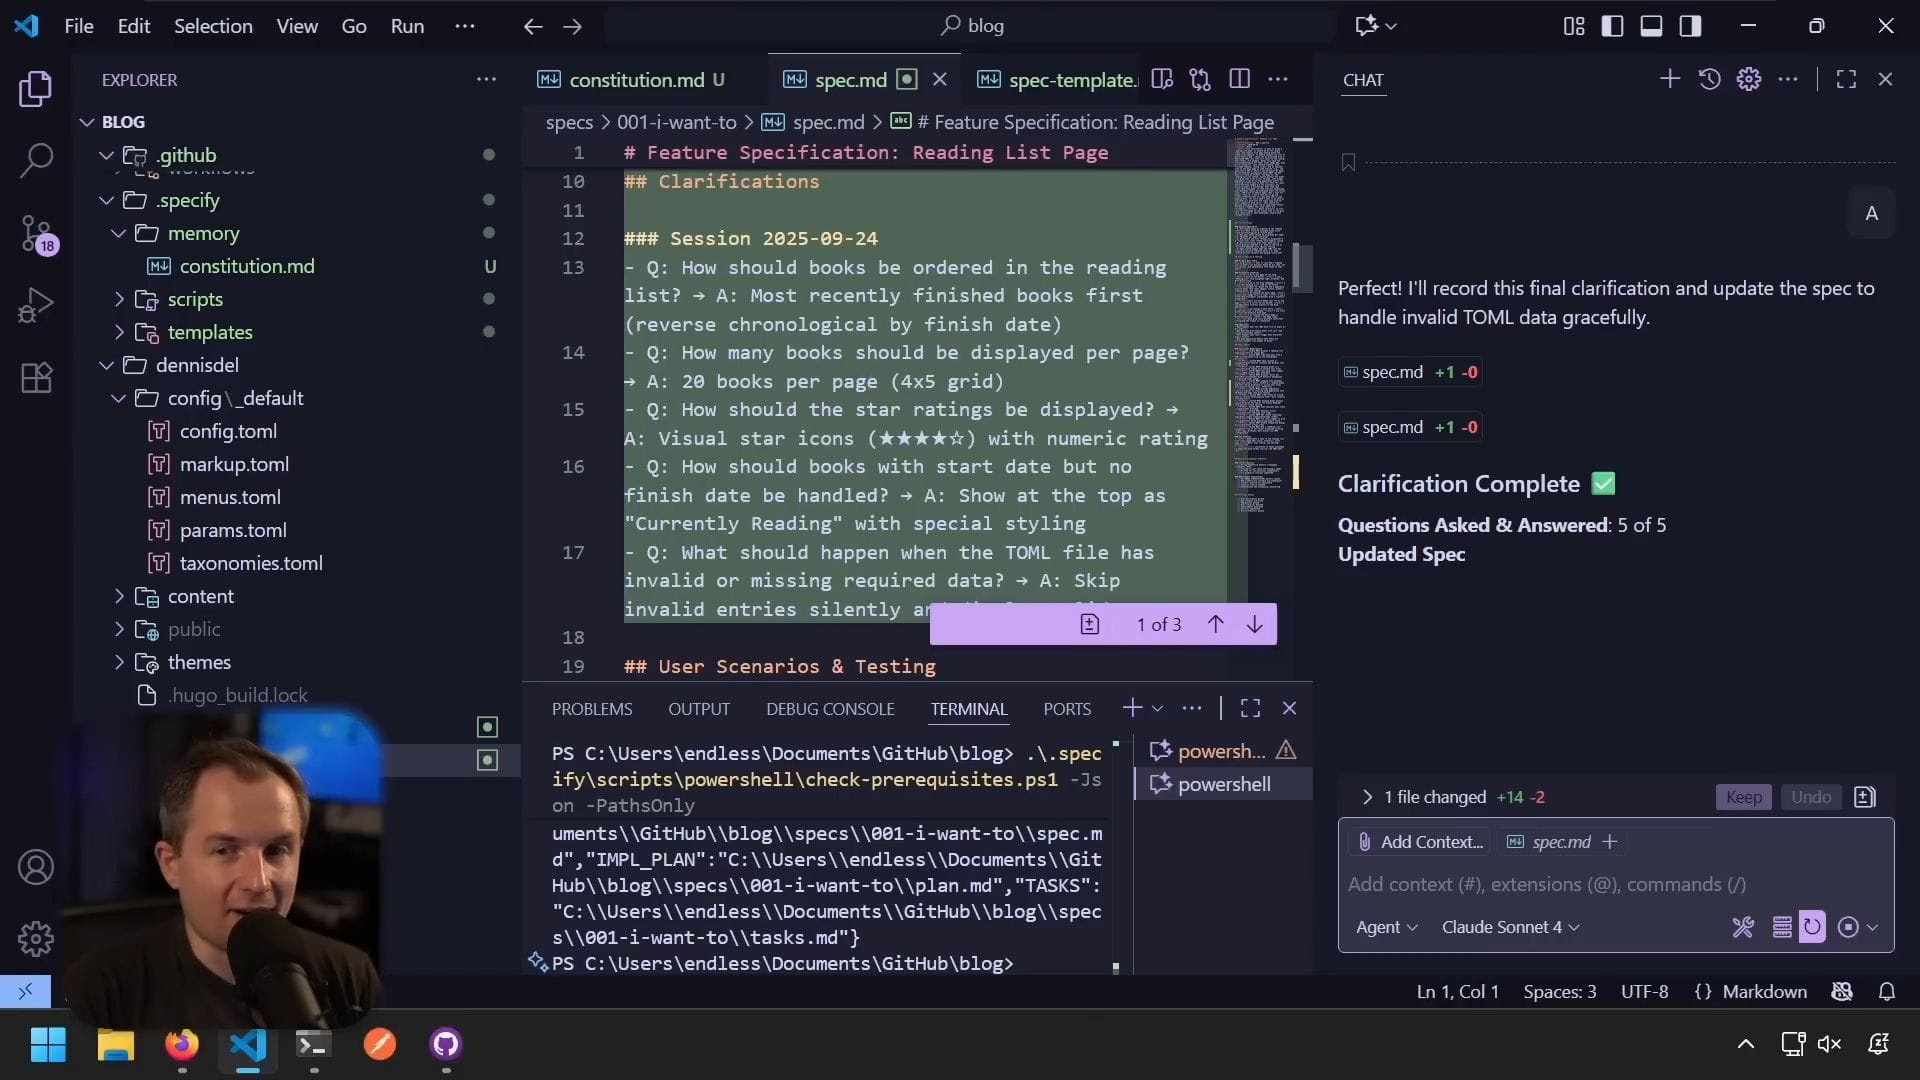This screenshot has height=1080, width=1920.
Task: Click split editor right icon
Action: coord(1239,79)
